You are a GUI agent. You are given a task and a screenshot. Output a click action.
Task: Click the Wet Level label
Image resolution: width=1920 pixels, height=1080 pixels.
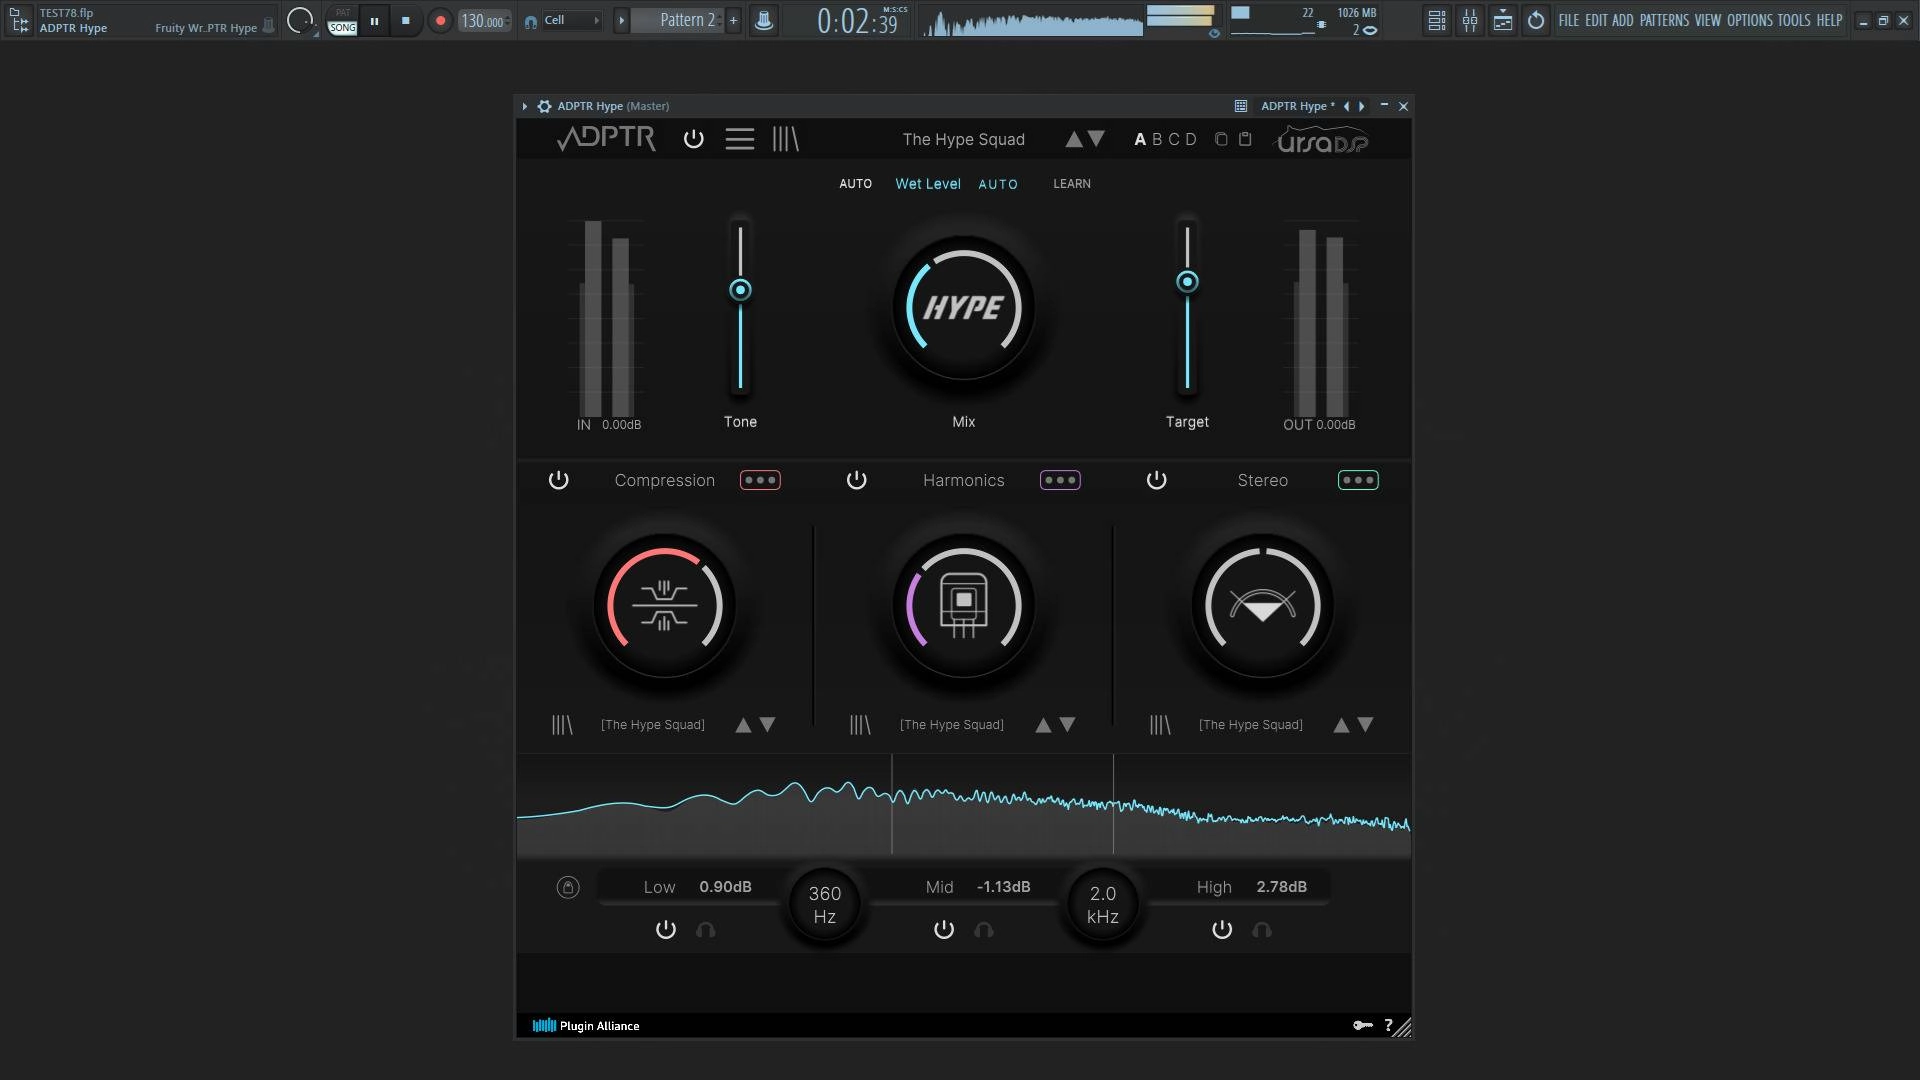coord(928,184)
